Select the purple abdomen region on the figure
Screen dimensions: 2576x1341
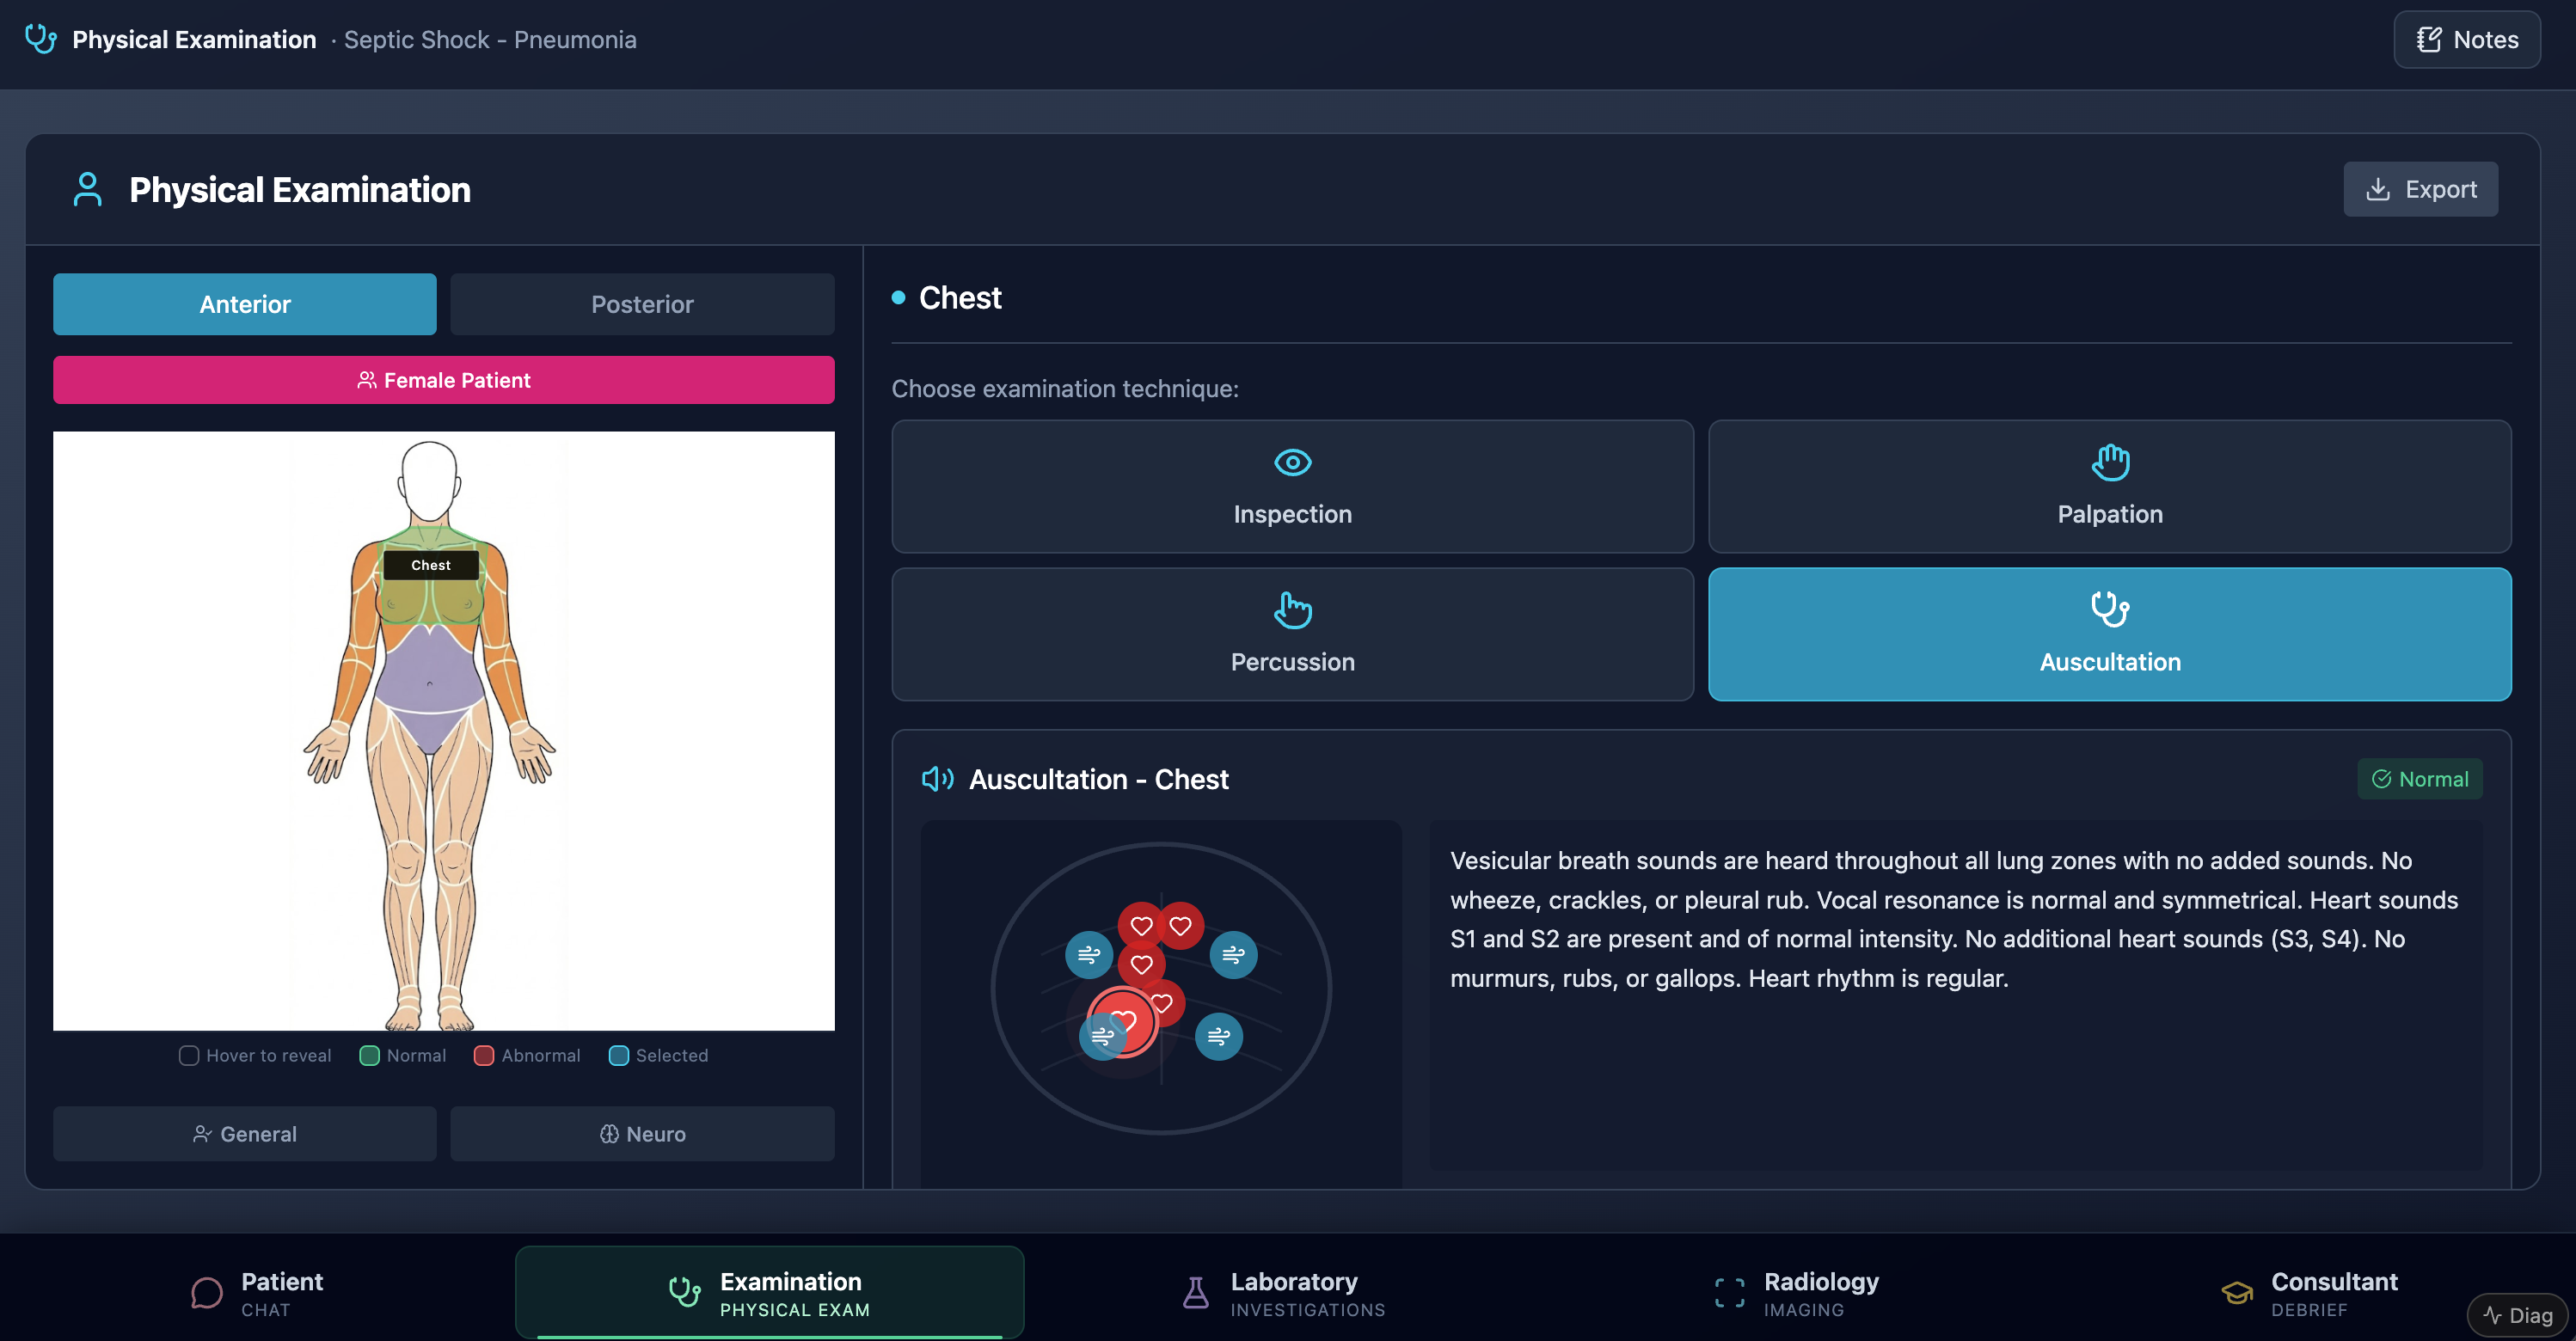(x=429, y=670)
